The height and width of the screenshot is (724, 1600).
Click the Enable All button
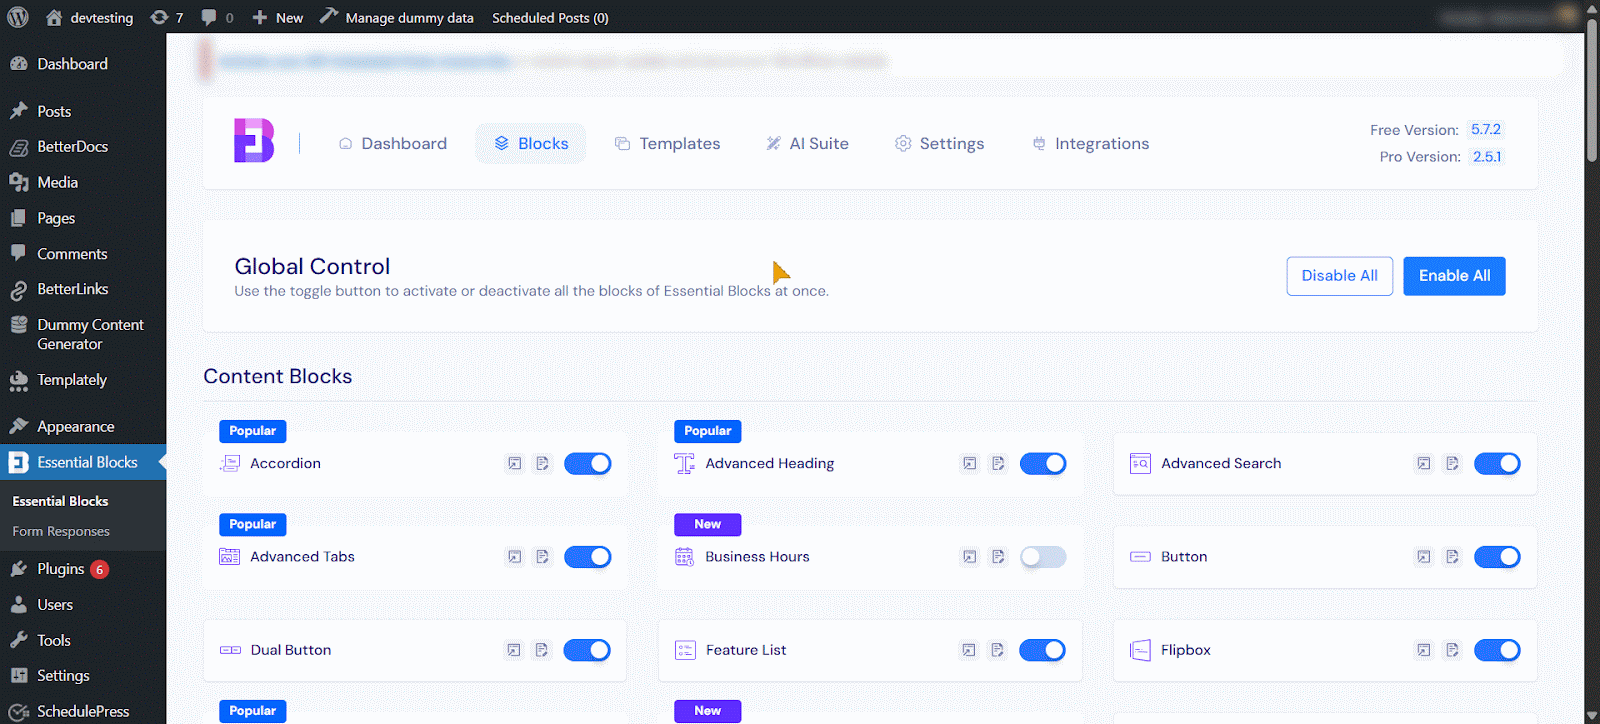tap(1454, 276)
